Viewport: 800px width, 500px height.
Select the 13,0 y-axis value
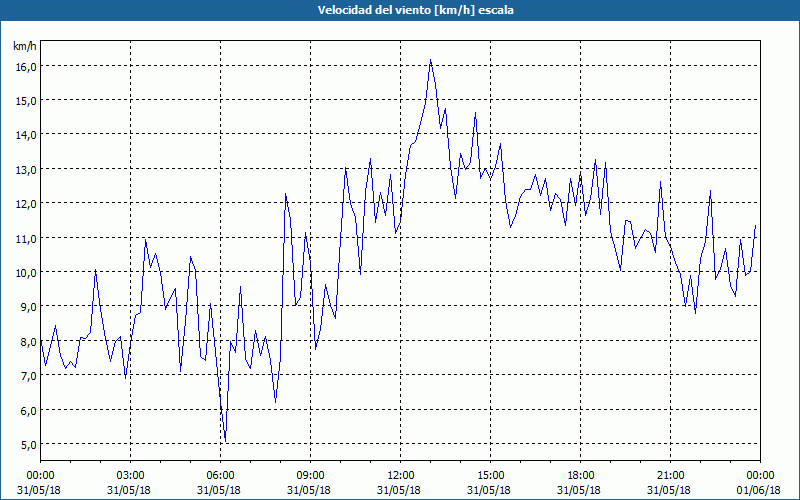(x=25, y=169)
